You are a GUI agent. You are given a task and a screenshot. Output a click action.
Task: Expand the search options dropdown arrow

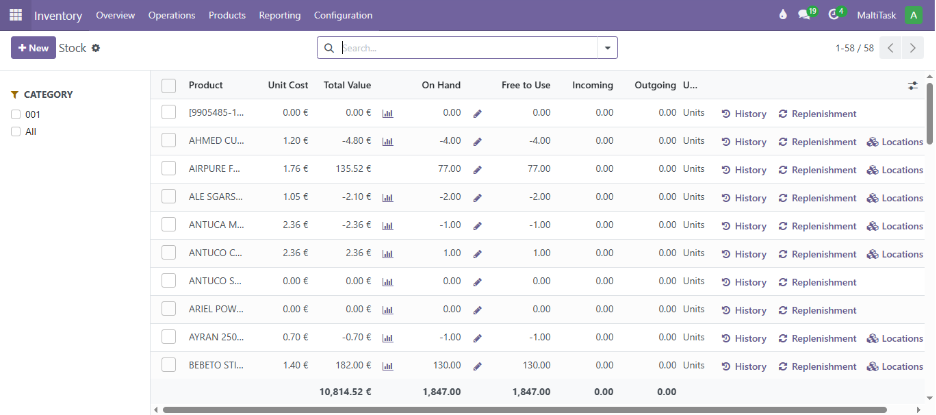coord(606,48)
